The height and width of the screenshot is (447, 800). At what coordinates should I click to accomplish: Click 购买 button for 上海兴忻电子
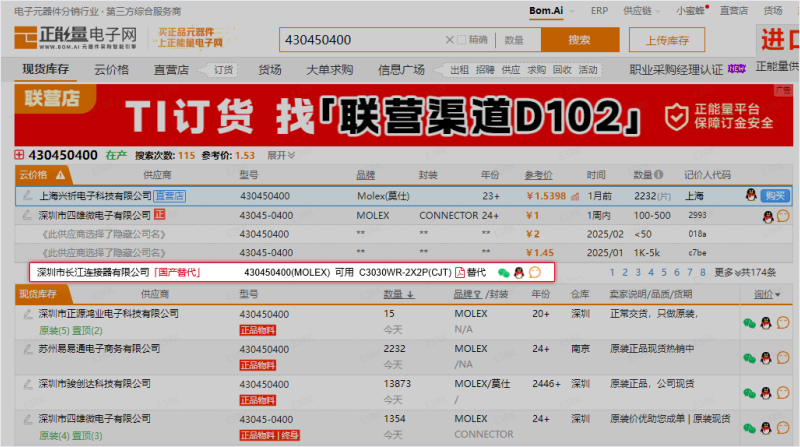pos(775,196)
